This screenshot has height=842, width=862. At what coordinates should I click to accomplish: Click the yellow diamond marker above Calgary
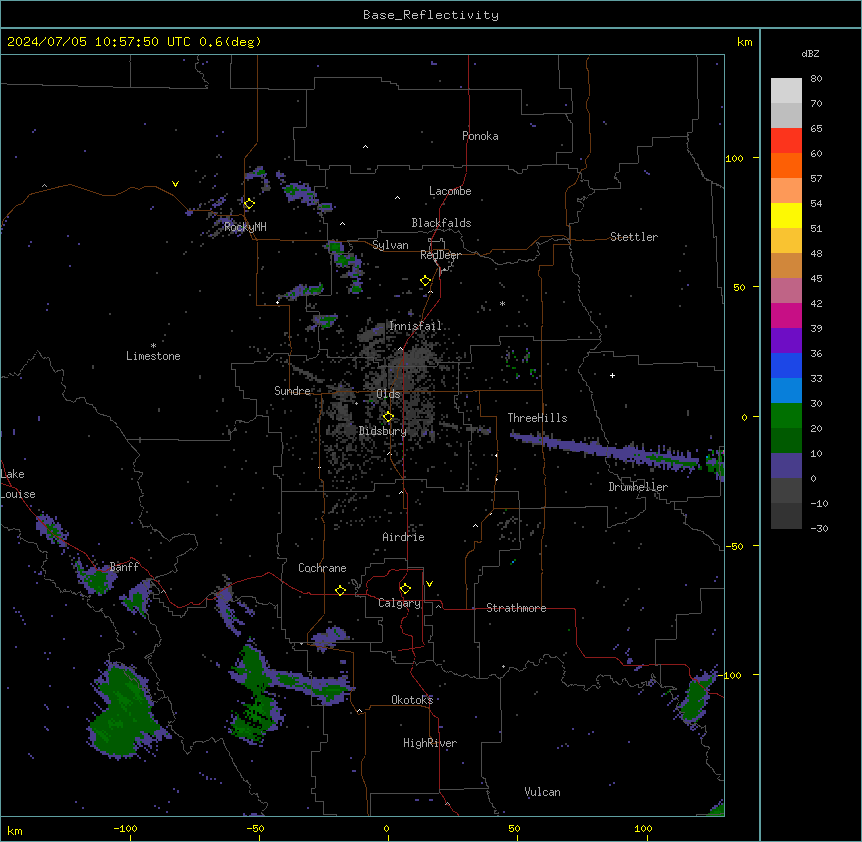[405, 589]
